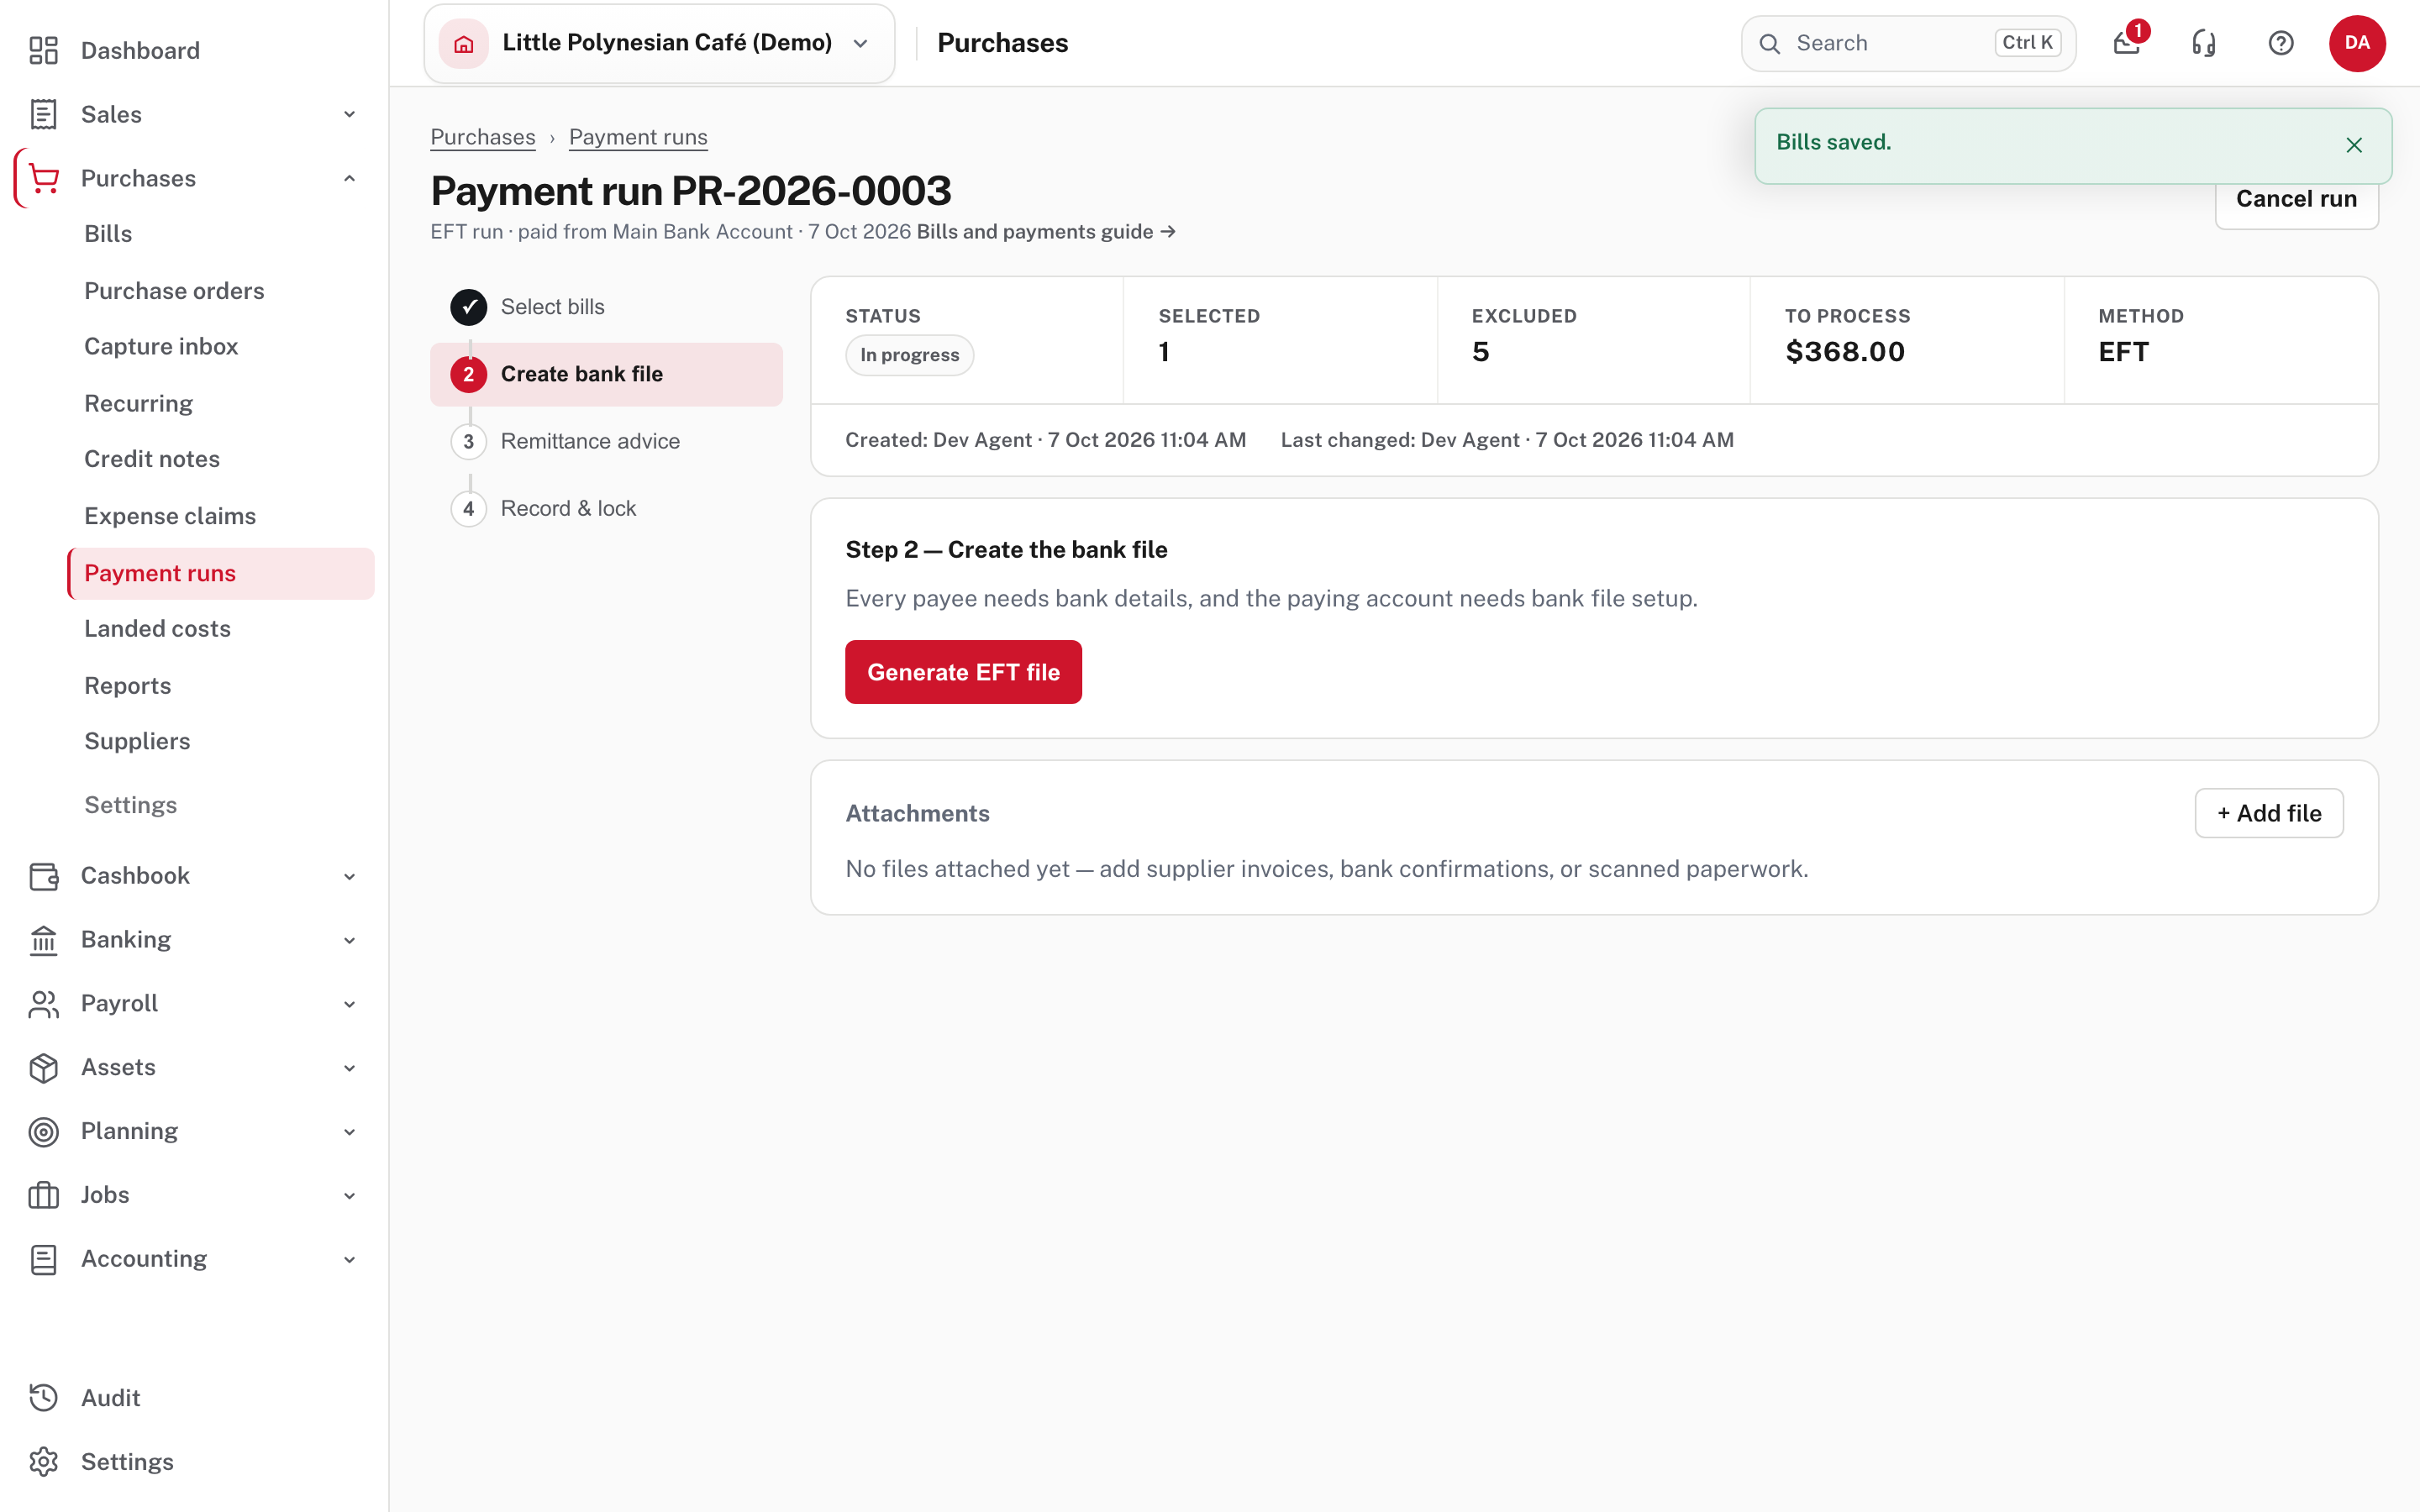Expand the Sales section chevron
This screenshot has height=1512, width=2420.
tap(349, 114)
